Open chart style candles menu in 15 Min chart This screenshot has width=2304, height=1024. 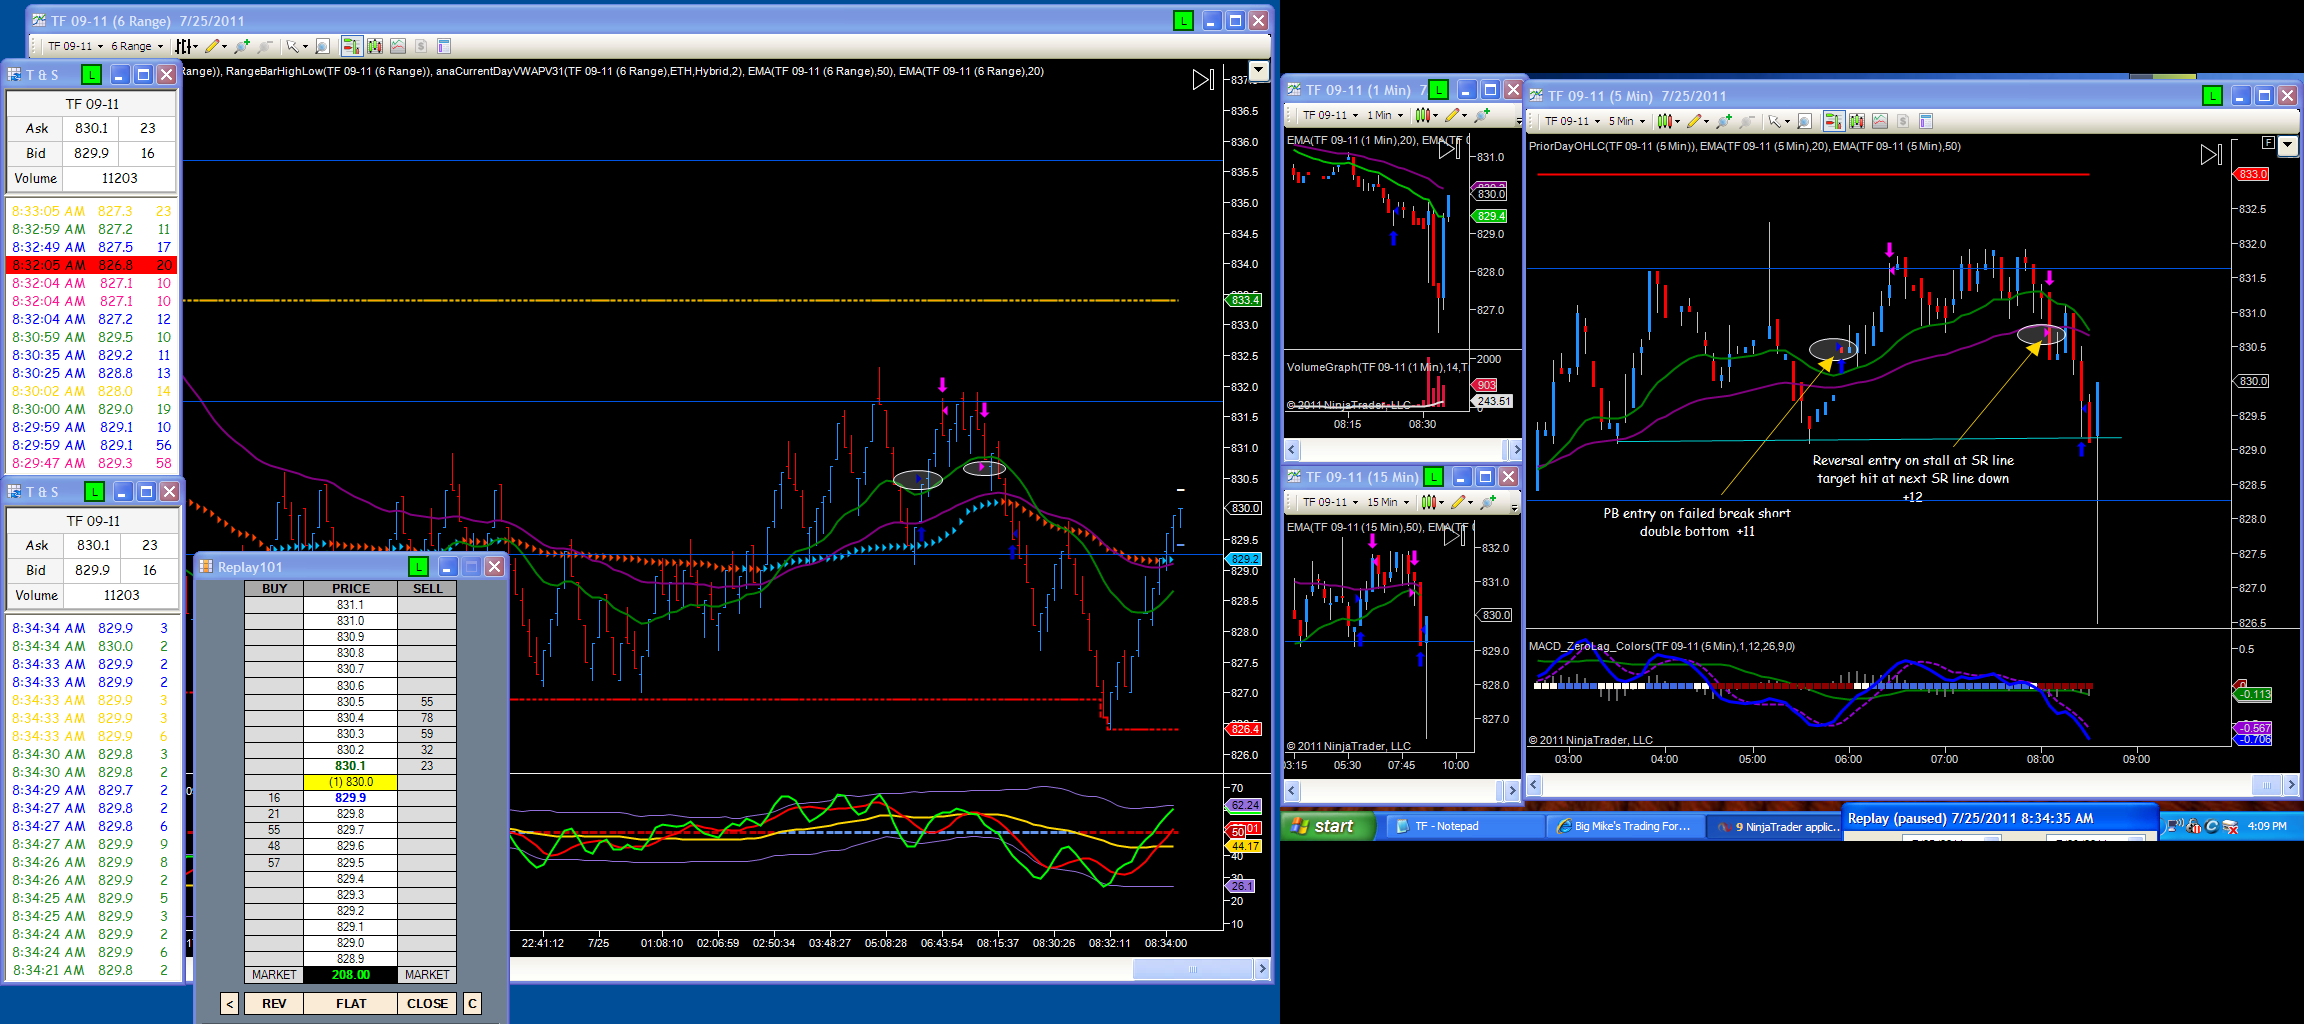tap(1432, 502)
